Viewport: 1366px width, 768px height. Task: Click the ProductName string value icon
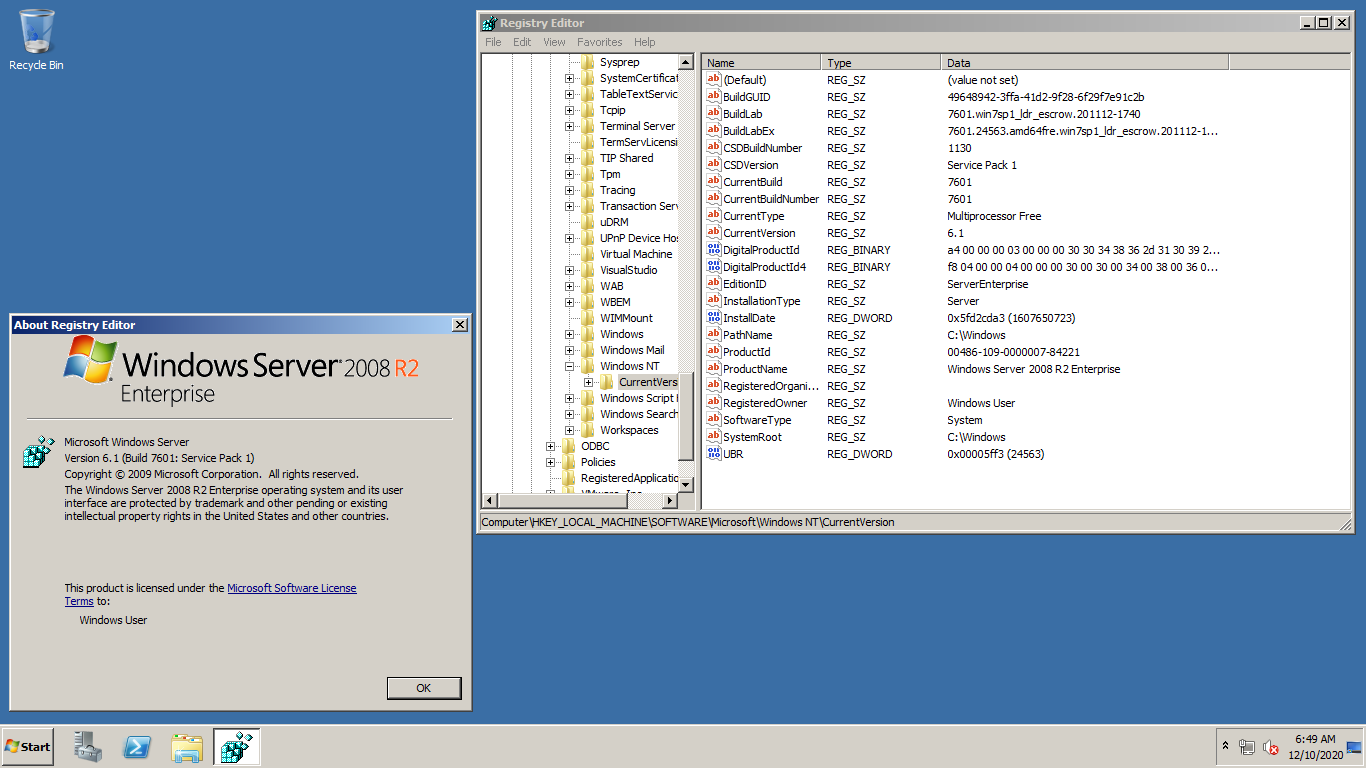(714, 368)
